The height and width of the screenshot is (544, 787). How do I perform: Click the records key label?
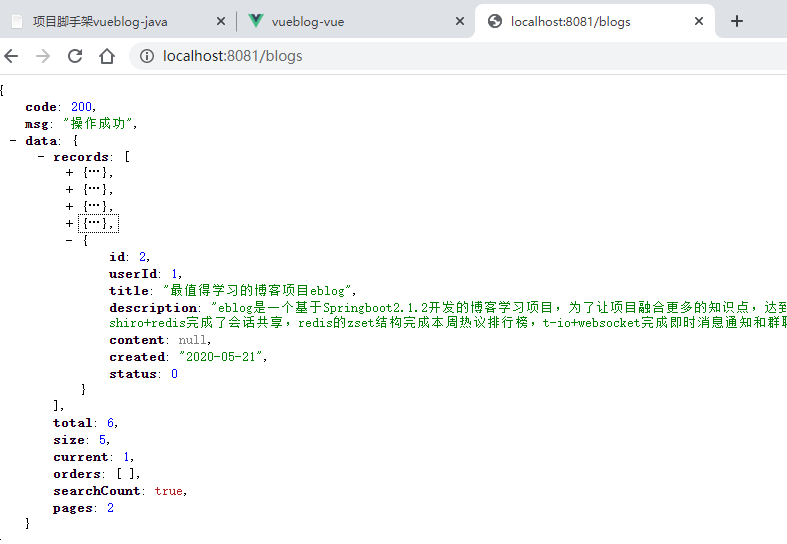[81, 157]
